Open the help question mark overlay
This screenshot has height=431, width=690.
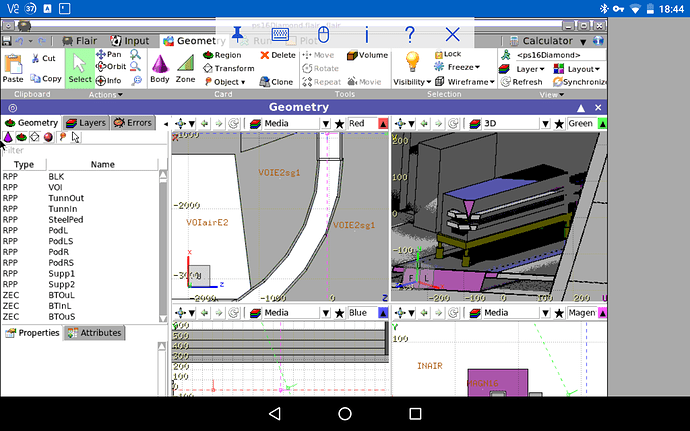coord(410,34)
